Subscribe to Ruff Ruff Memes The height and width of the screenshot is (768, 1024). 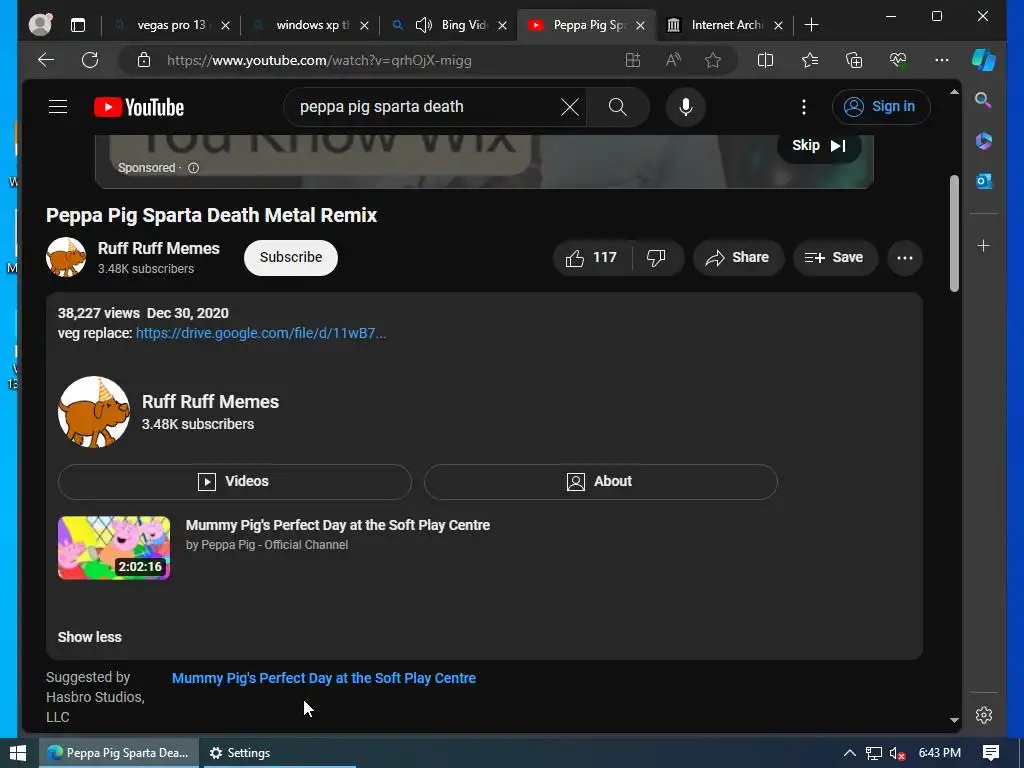pyautogui.click(x=291, y=257)
